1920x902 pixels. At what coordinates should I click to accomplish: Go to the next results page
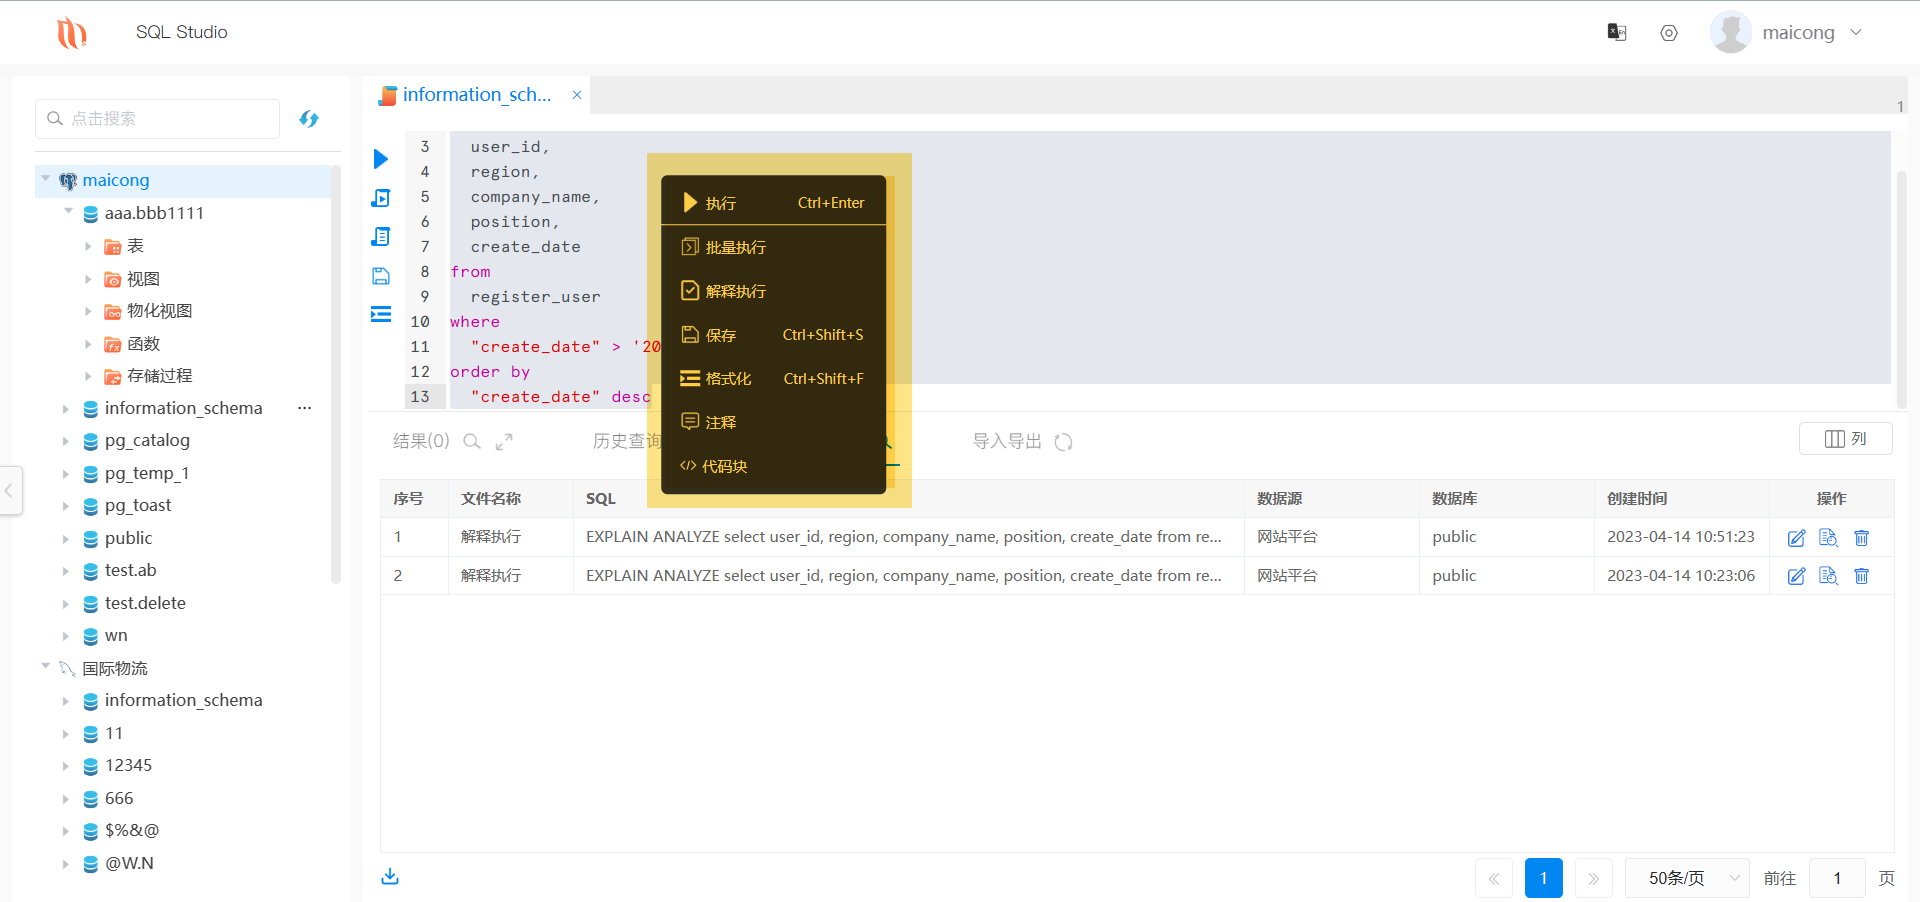tap(1594, 879)
